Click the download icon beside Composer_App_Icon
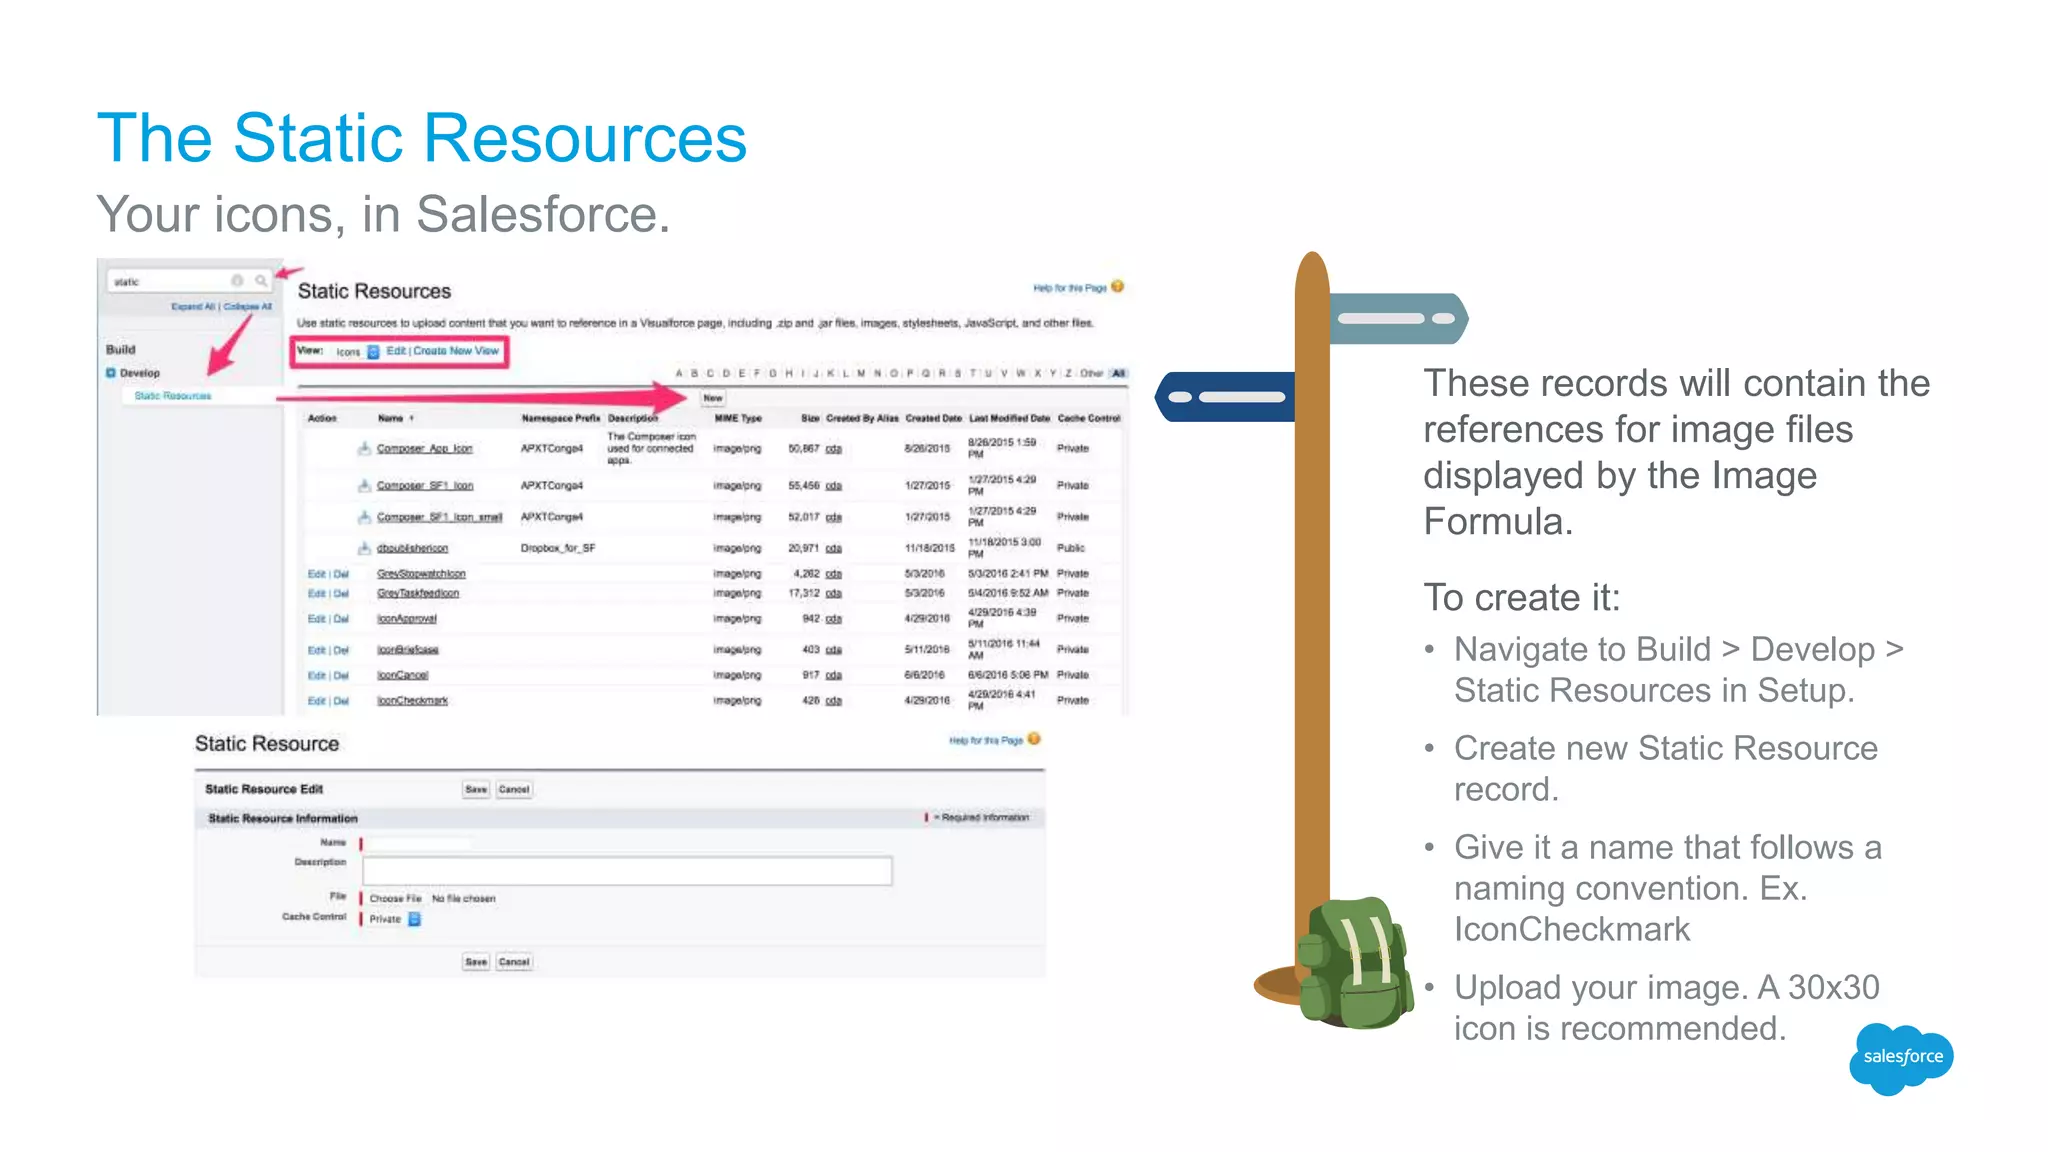This screenshot has width=2048, height=1152. coord(364,448)
